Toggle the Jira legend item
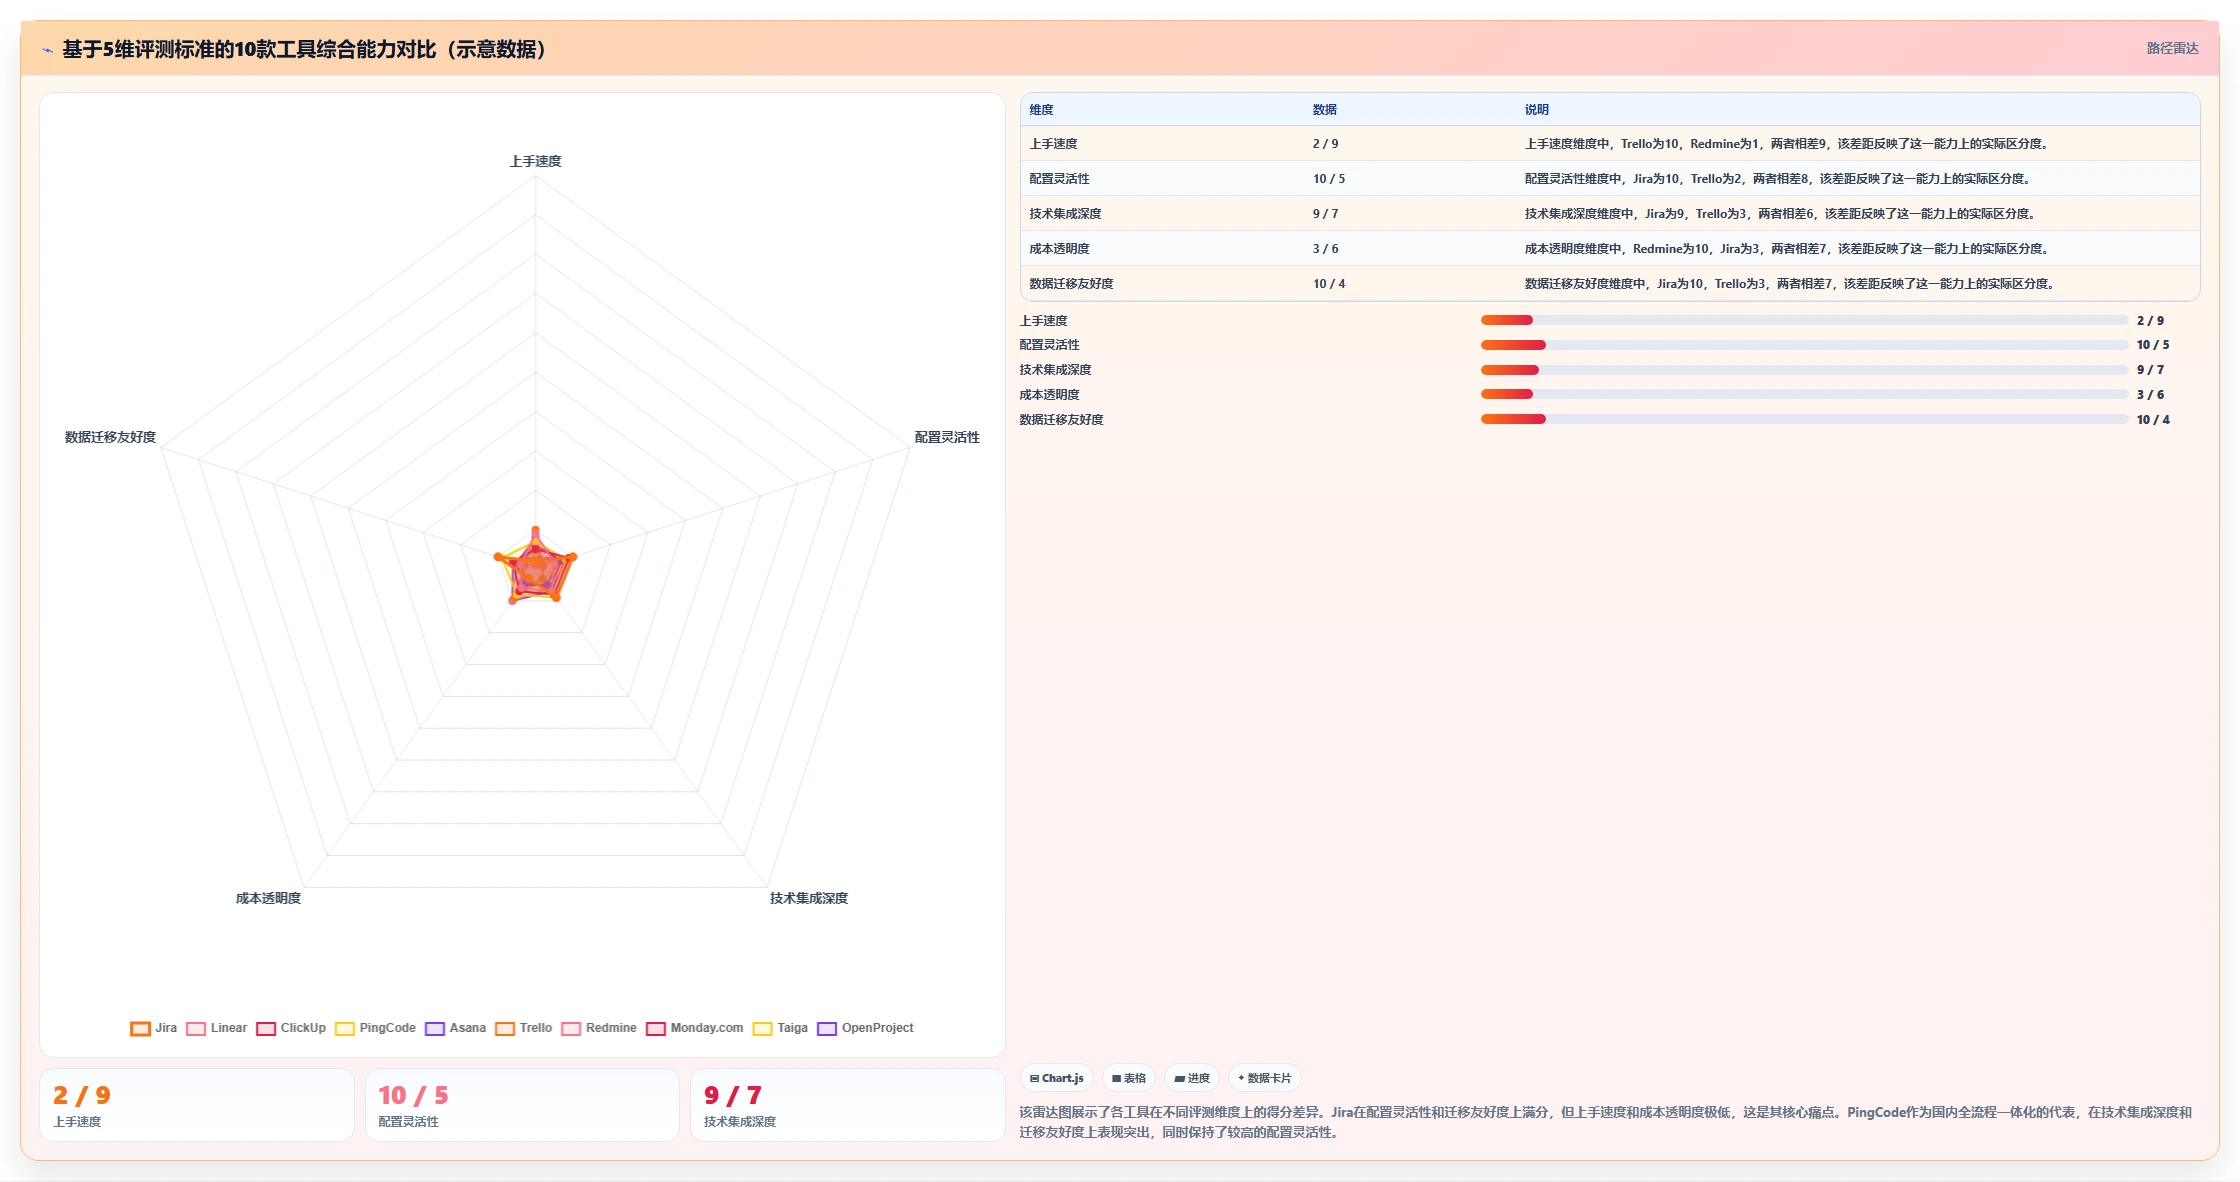 (153, 1028)
